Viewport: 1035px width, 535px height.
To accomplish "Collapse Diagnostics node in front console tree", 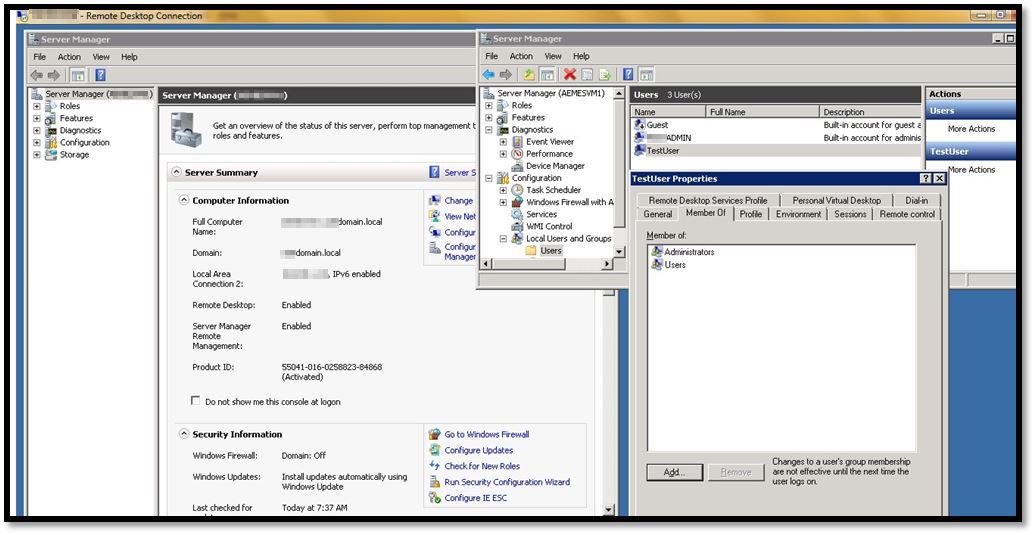I will point(489,129).
